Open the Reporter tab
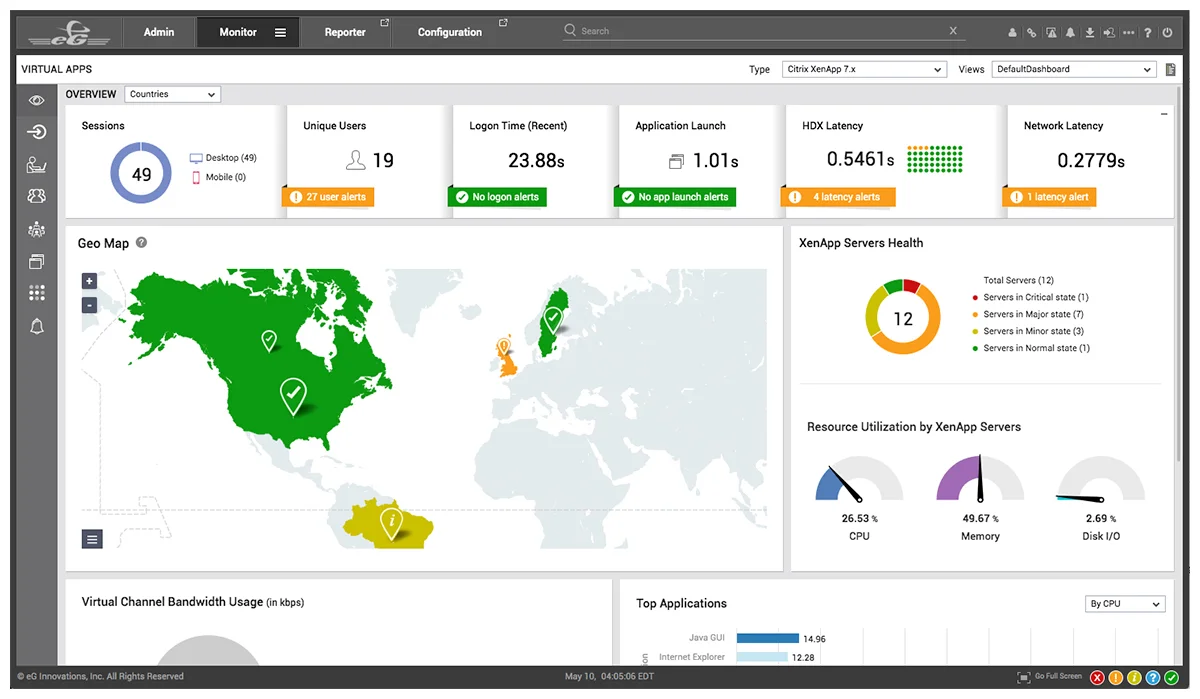The width and height of the screenshot is (1200, 699). (345, 32)
